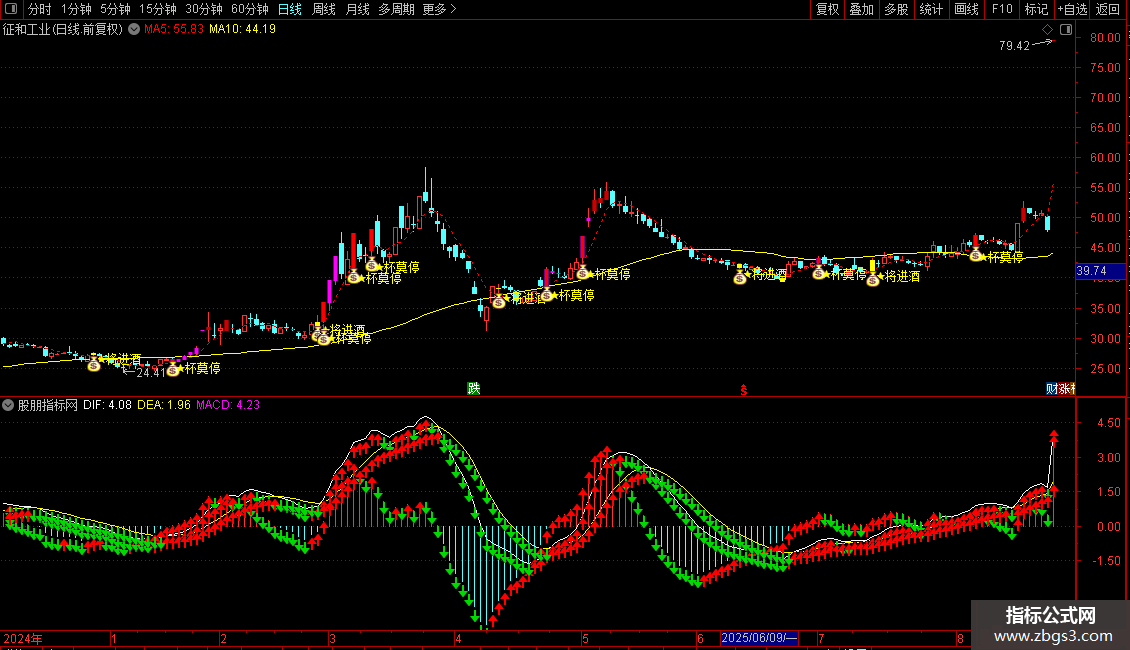
Task: Click the 39.74 current price label
Action: pos(1100,271)
